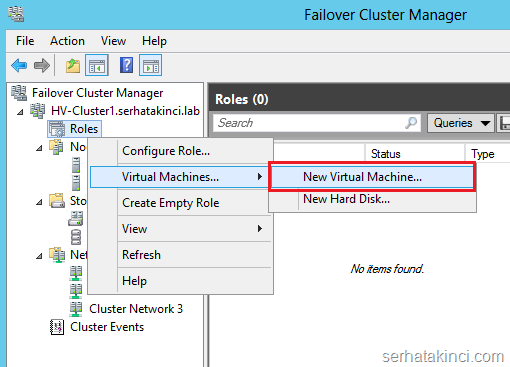The height and width of the screenshot is (367, 510).
Task: Click the Forward arrow toolbar icon
Action: click(x=42, y=65)
